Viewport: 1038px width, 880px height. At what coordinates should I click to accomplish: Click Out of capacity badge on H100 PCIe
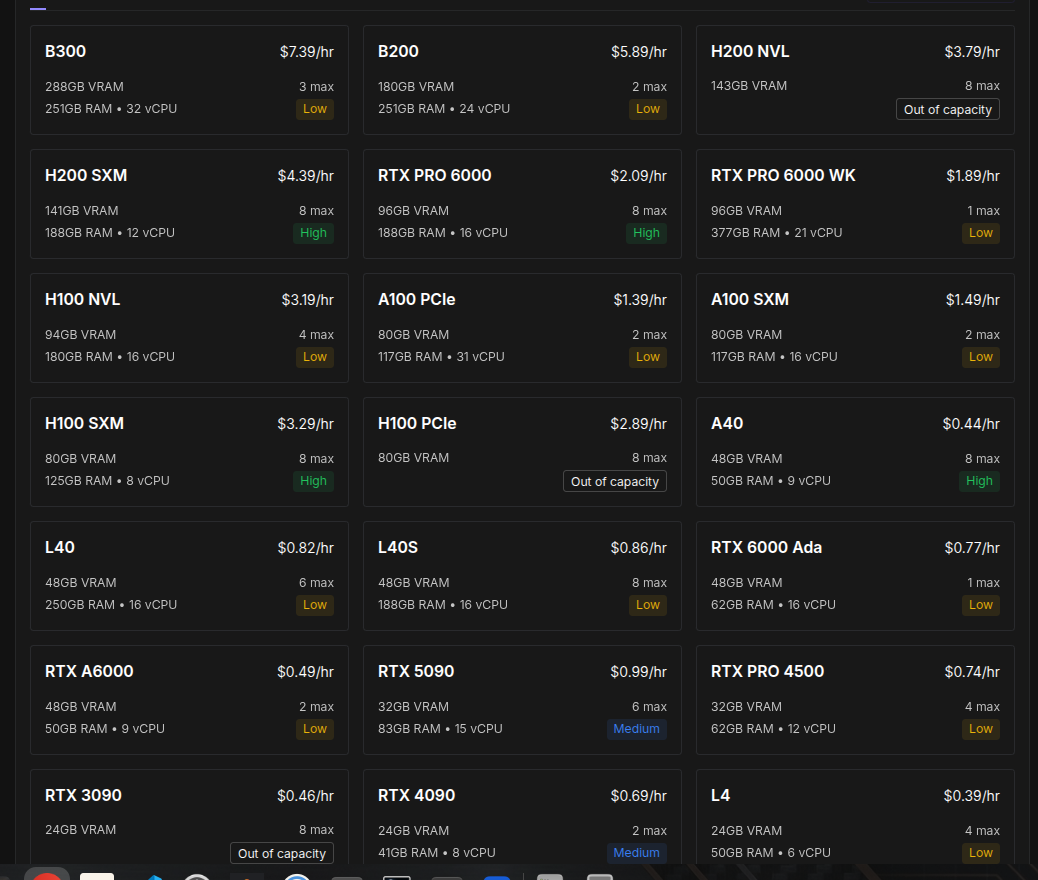coord(614,481)
